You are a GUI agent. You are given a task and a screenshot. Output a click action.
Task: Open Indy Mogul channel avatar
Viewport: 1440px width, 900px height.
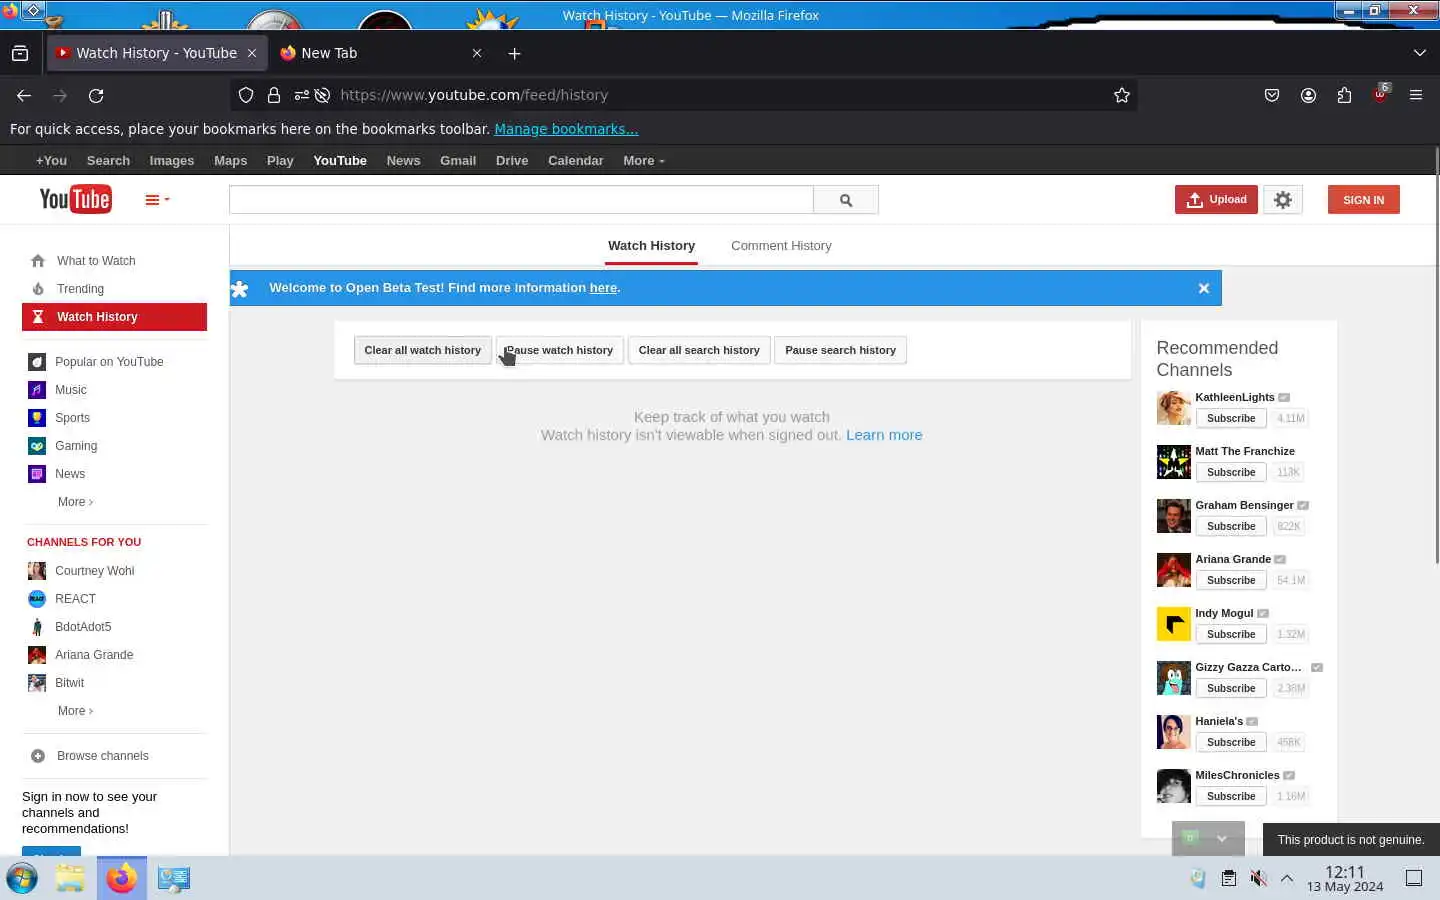click(1173, 624)
